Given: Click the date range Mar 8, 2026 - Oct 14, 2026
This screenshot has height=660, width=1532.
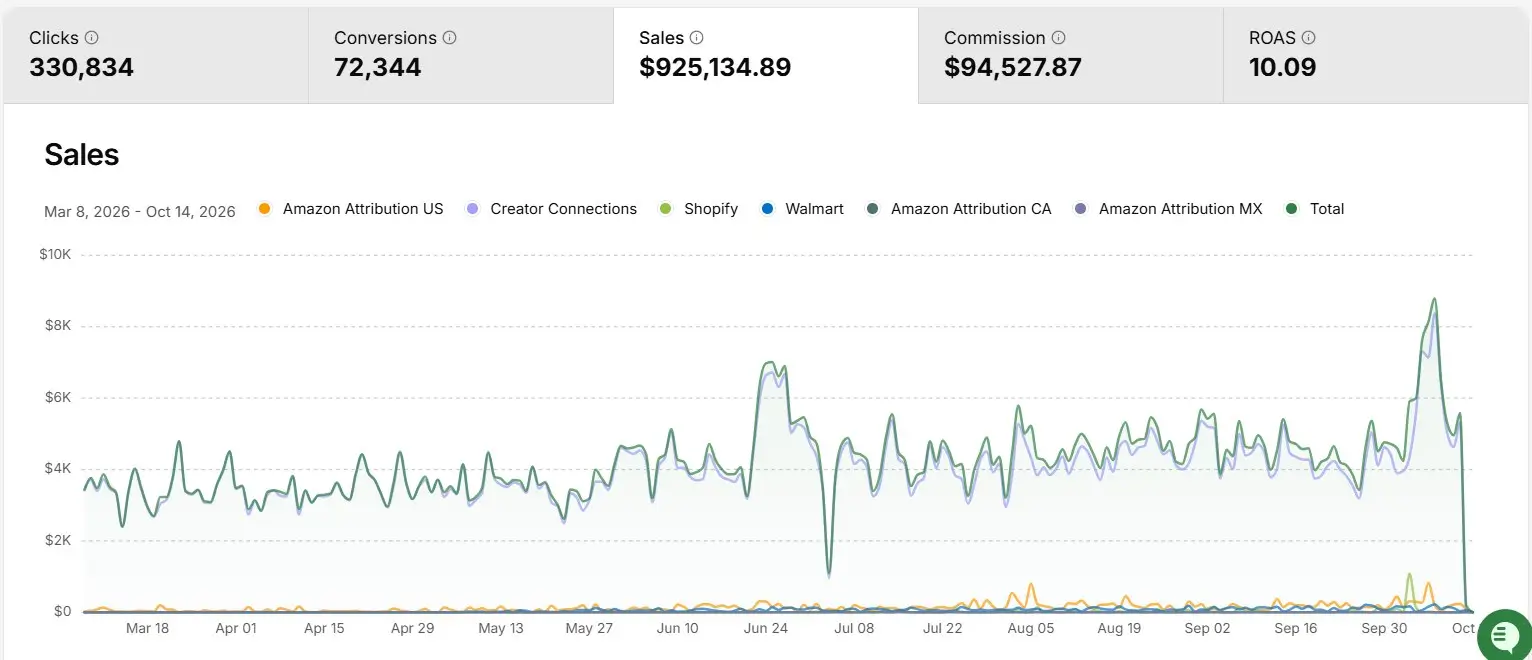Looking at the screenshot, I should click(140, 211).
